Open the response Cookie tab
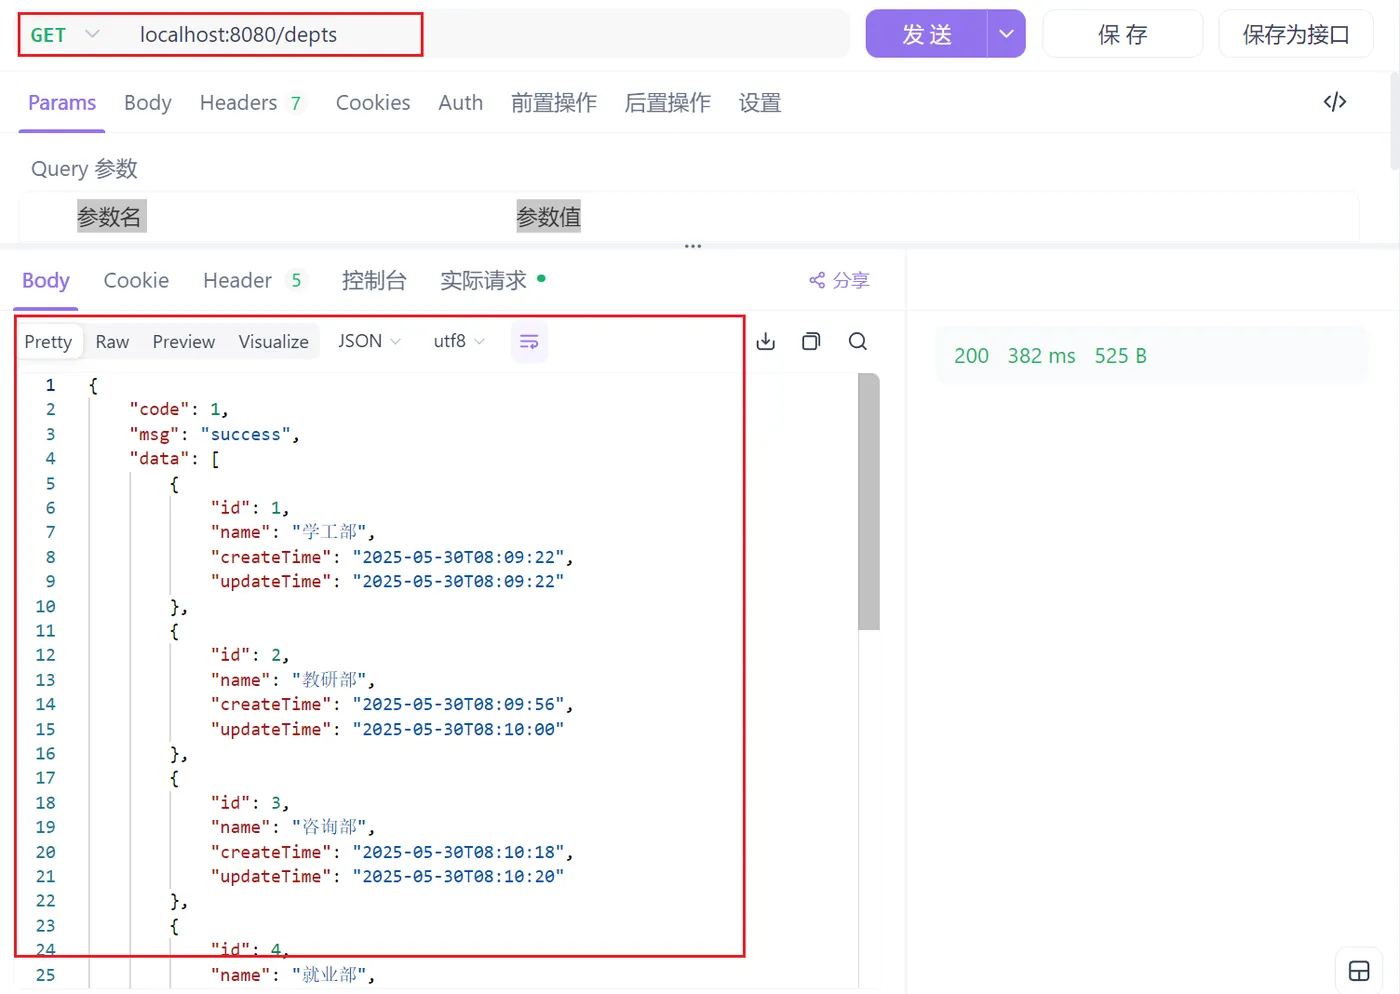 click(x=136, y=280)
